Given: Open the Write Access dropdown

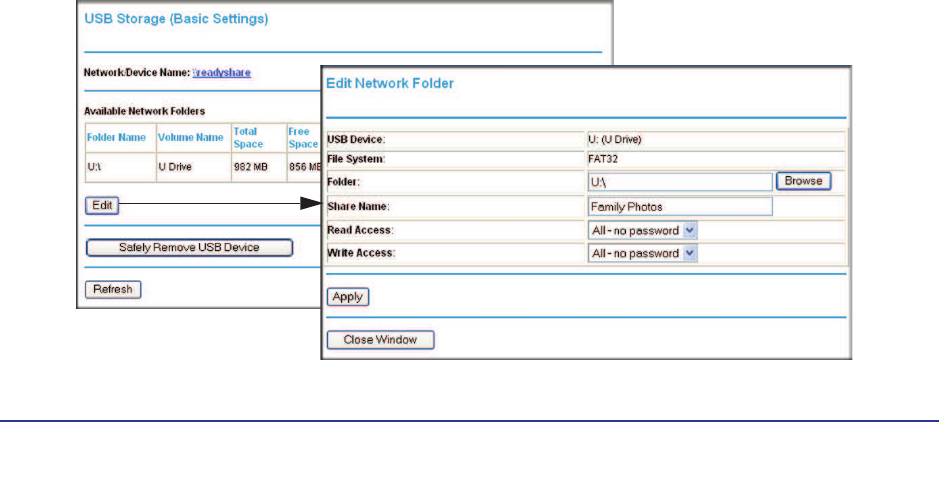Looking at the screenshot, I should [x=642, y=253].
